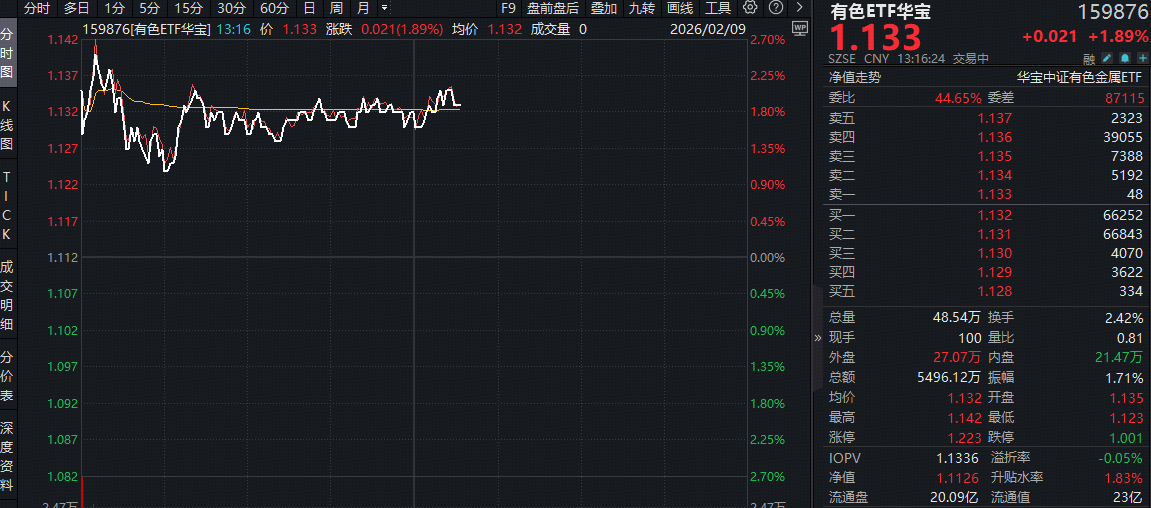Screen dimensions: 1151x508
Task: Open the 净值走势 link
Action: [x=855, y=77]
